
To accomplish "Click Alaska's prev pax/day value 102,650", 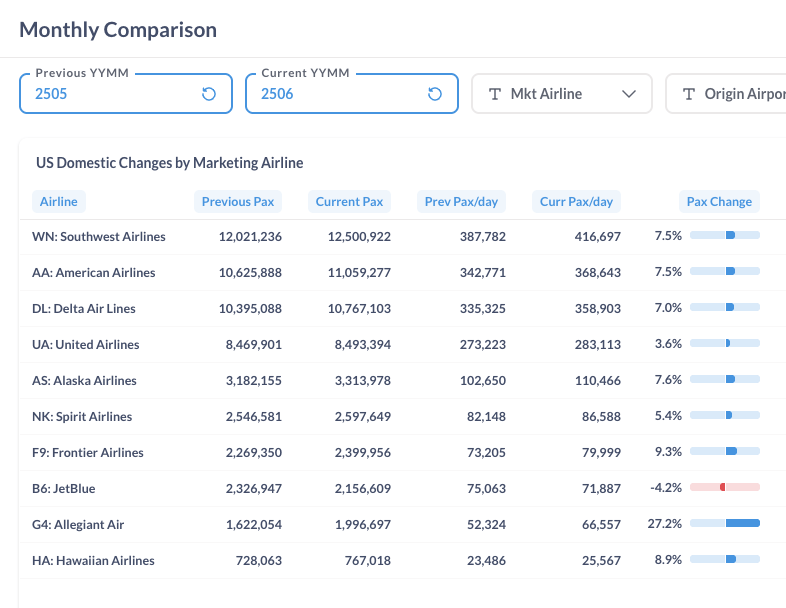I will point(483,381).
